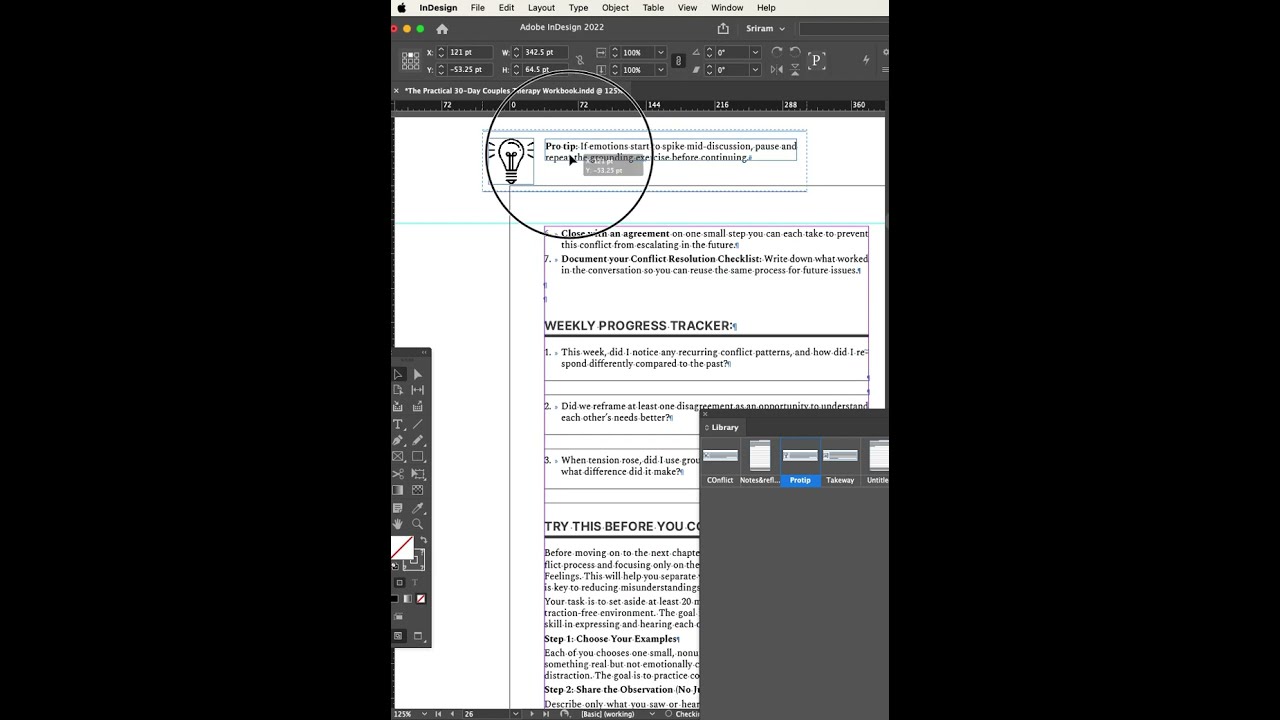Open the page number dropdown arrow
Screen dimensions: 1280x720
pos(515,714)
